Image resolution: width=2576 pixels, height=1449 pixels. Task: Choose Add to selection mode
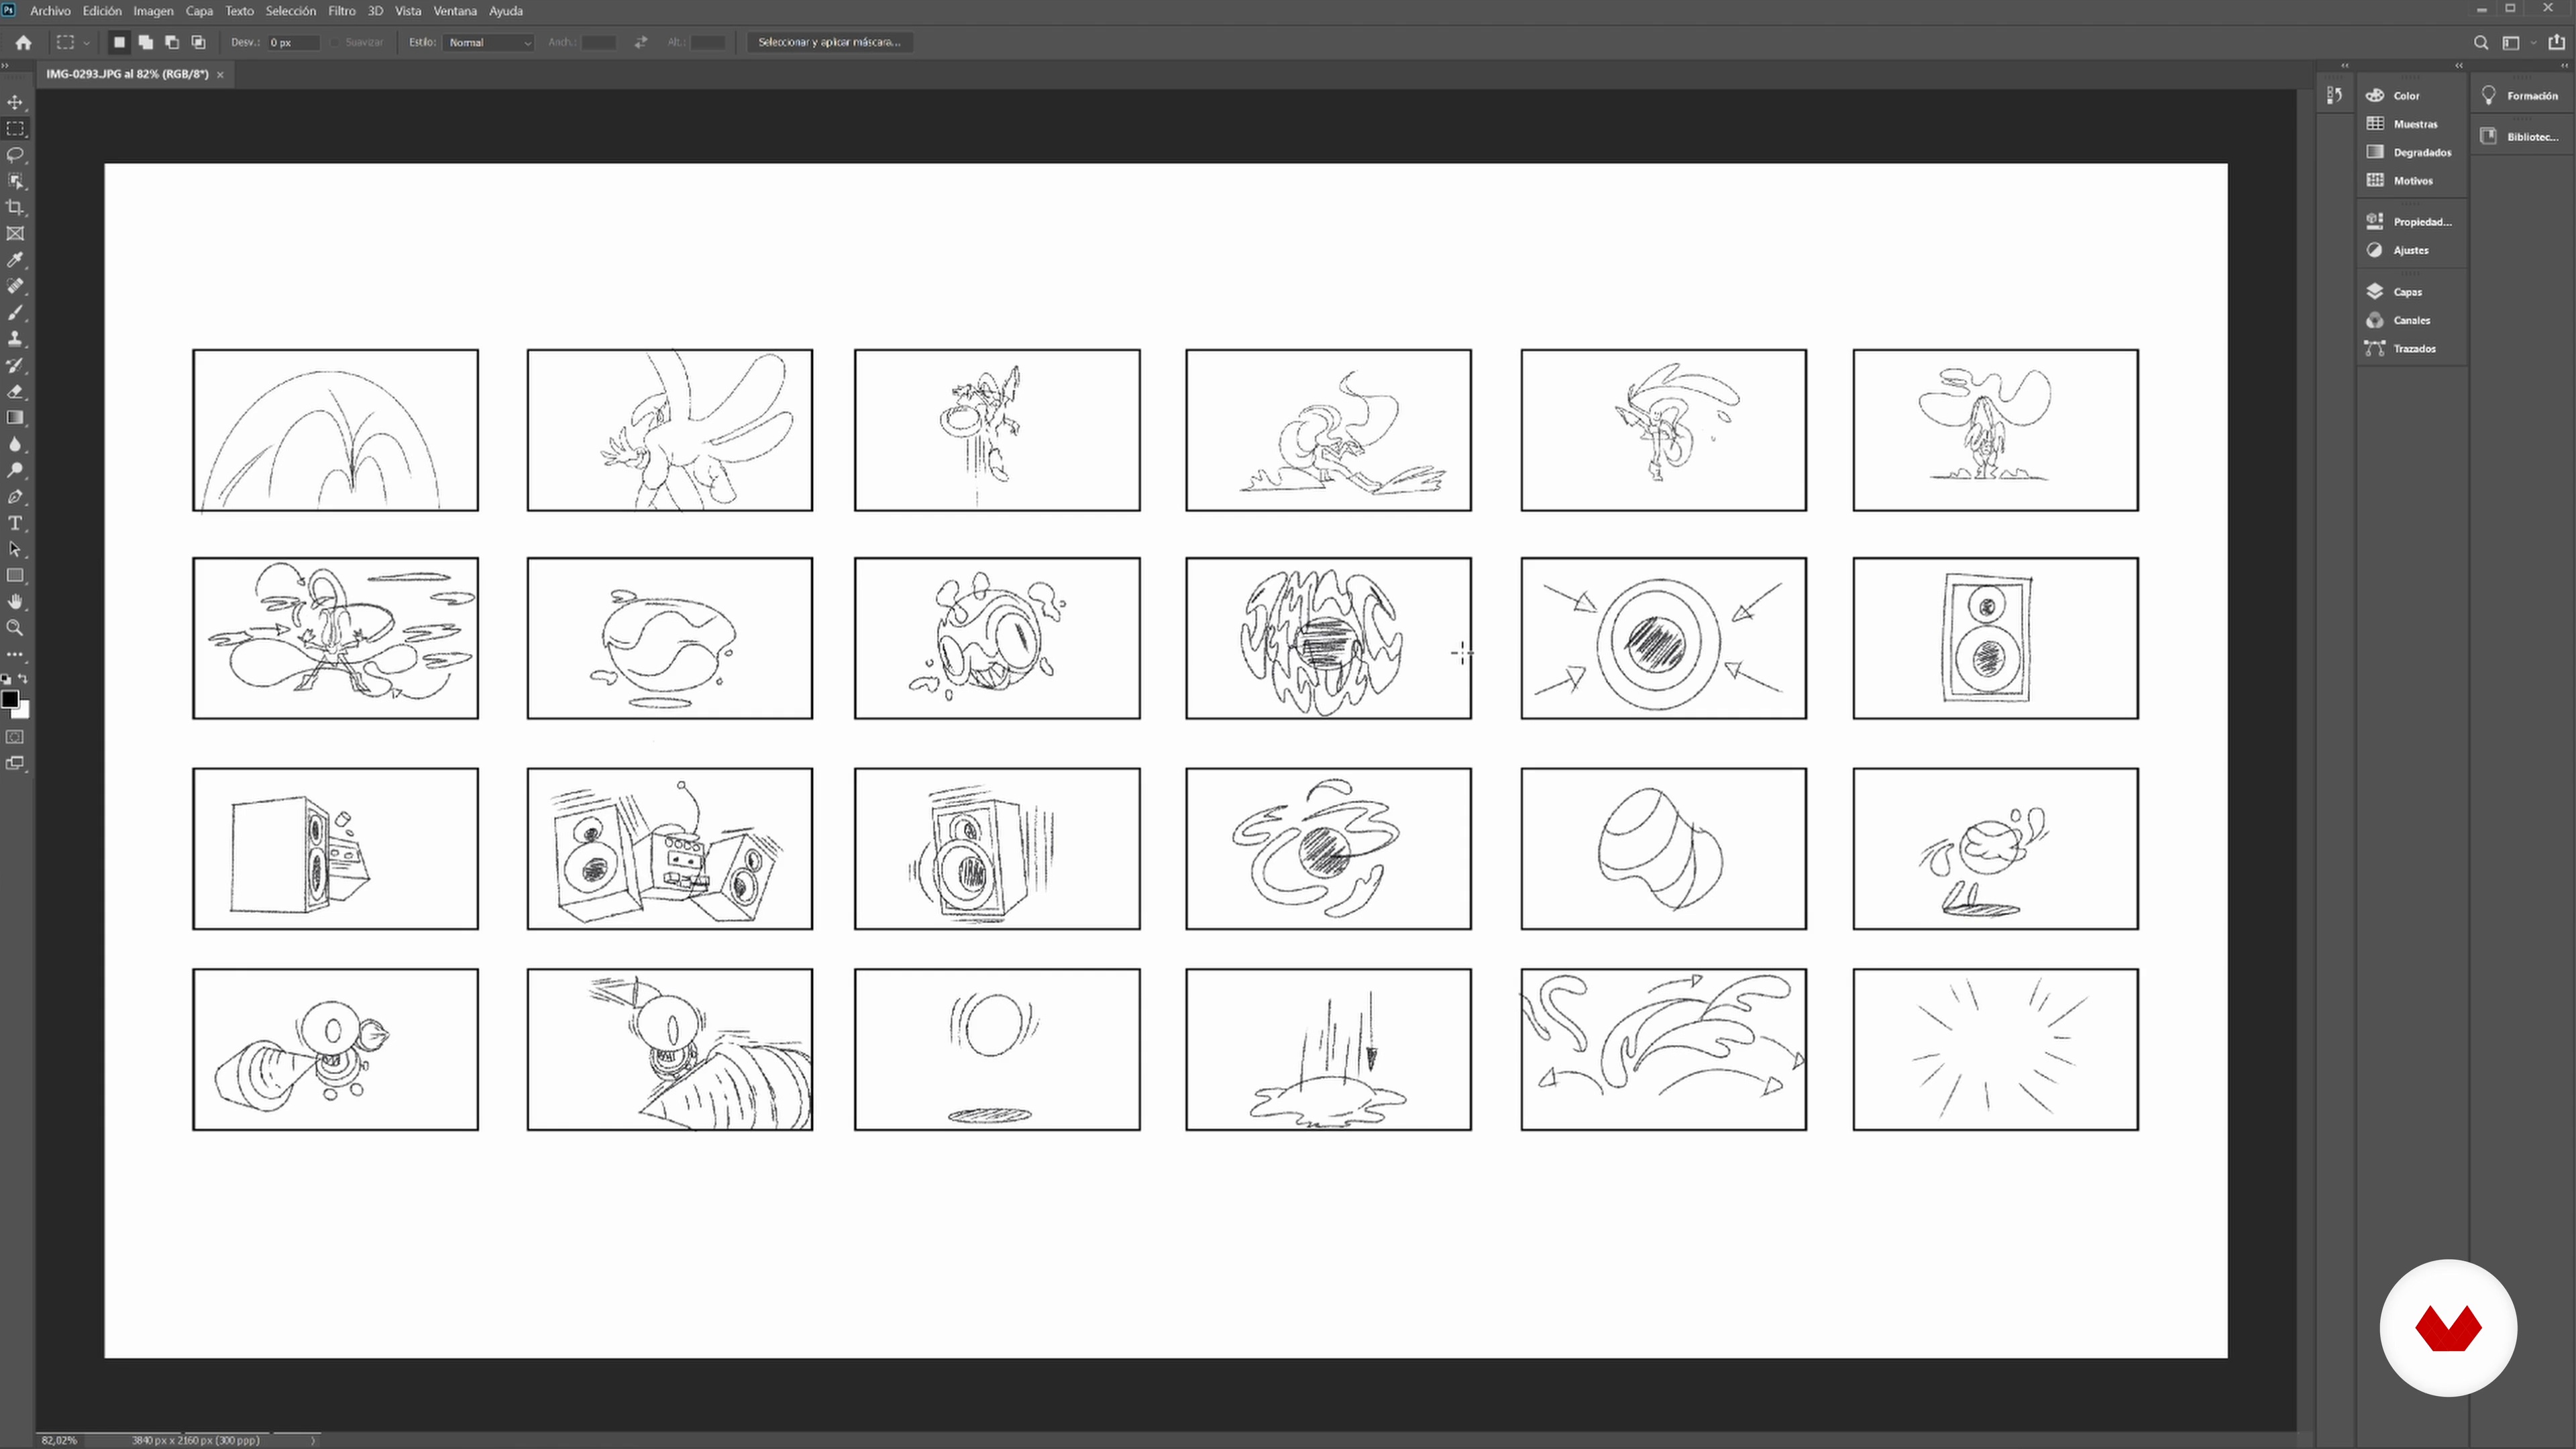pos(146,42)
